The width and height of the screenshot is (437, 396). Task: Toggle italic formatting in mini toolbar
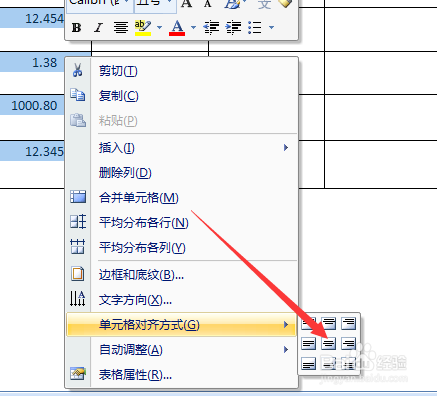coord(98,28)
